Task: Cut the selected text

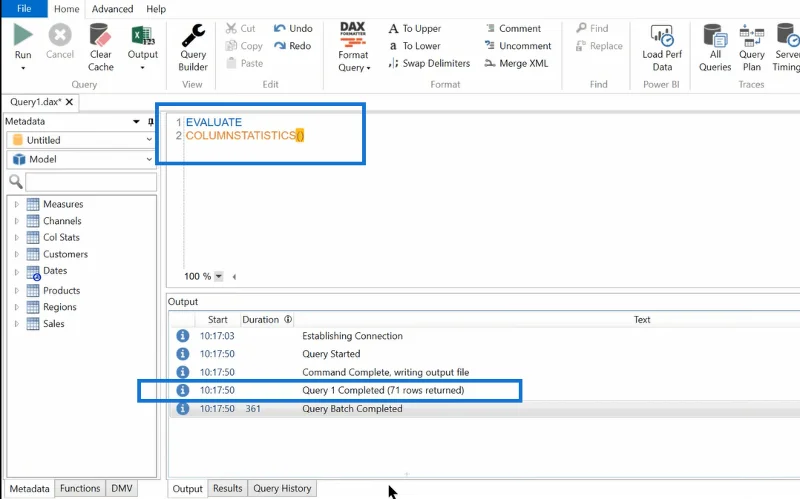Action: (240, 29)
